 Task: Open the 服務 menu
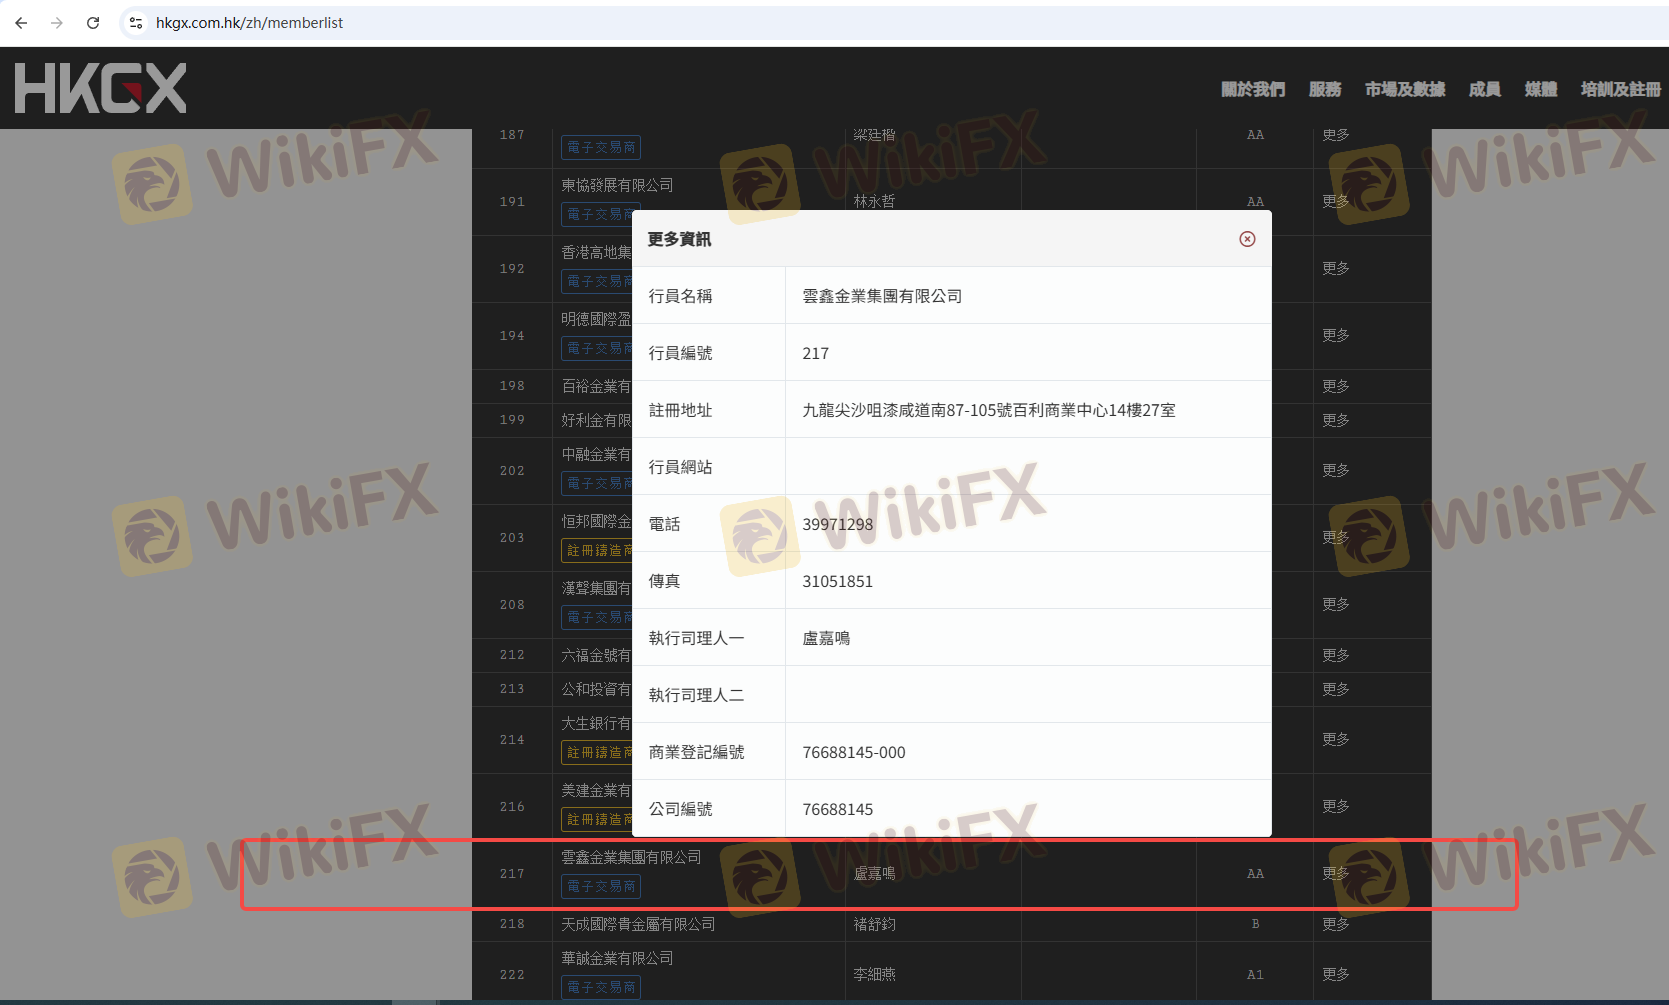tap(1324, 90)
